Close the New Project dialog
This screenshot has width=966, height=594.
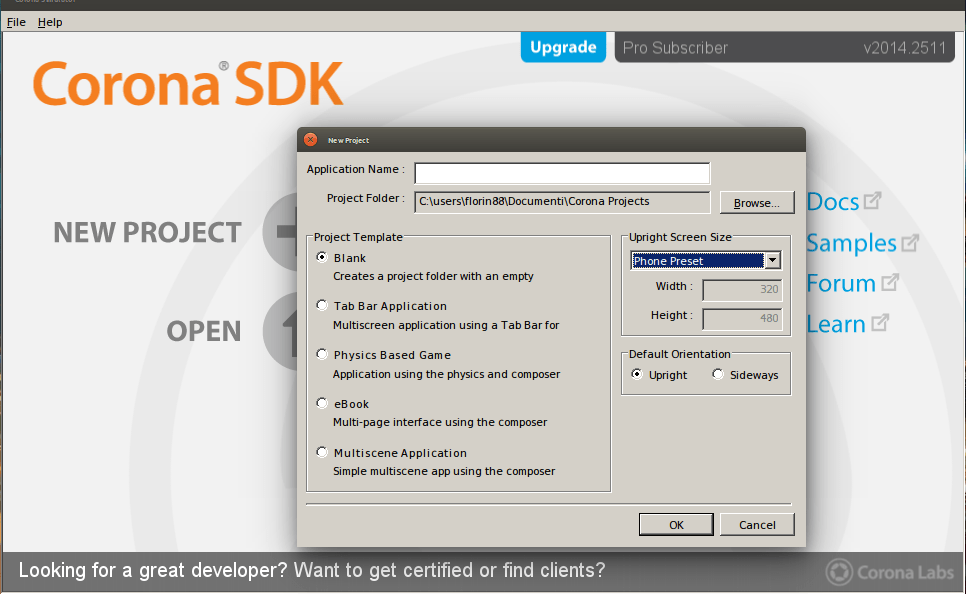[x=310, y=140]
